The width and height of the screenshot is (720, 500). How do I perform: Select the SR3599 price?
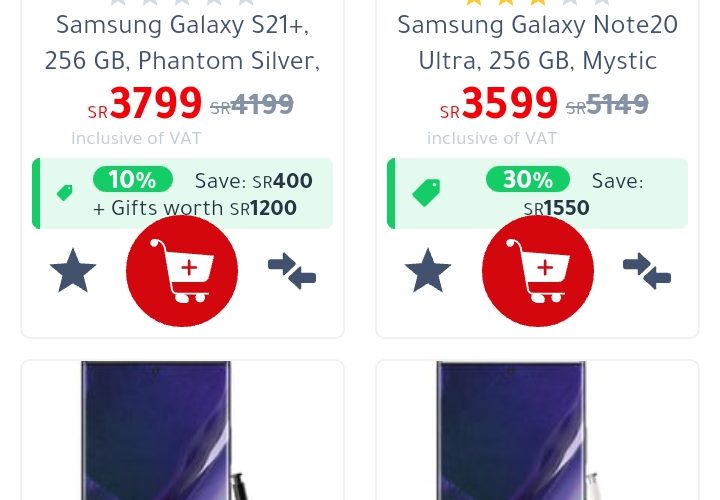click(499, 104)
